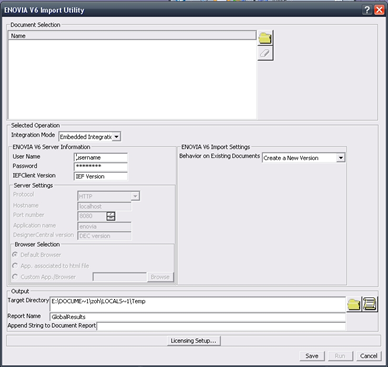Click the Port number 8080 field
Image resolution: width=389 pixels, height=367 pixels.
(92, 216)
